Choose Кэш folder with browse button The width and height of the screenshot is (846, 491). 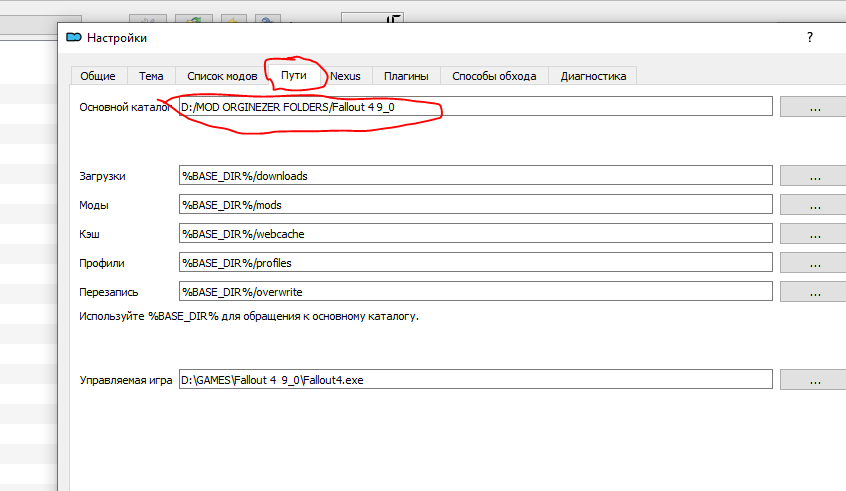814,233
